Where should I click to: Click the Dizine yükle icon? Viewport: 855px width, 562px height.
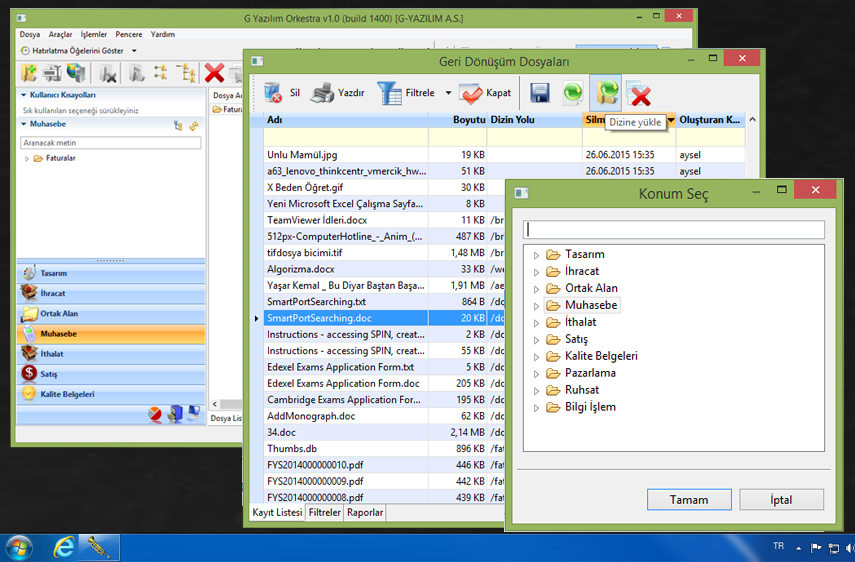605,94
